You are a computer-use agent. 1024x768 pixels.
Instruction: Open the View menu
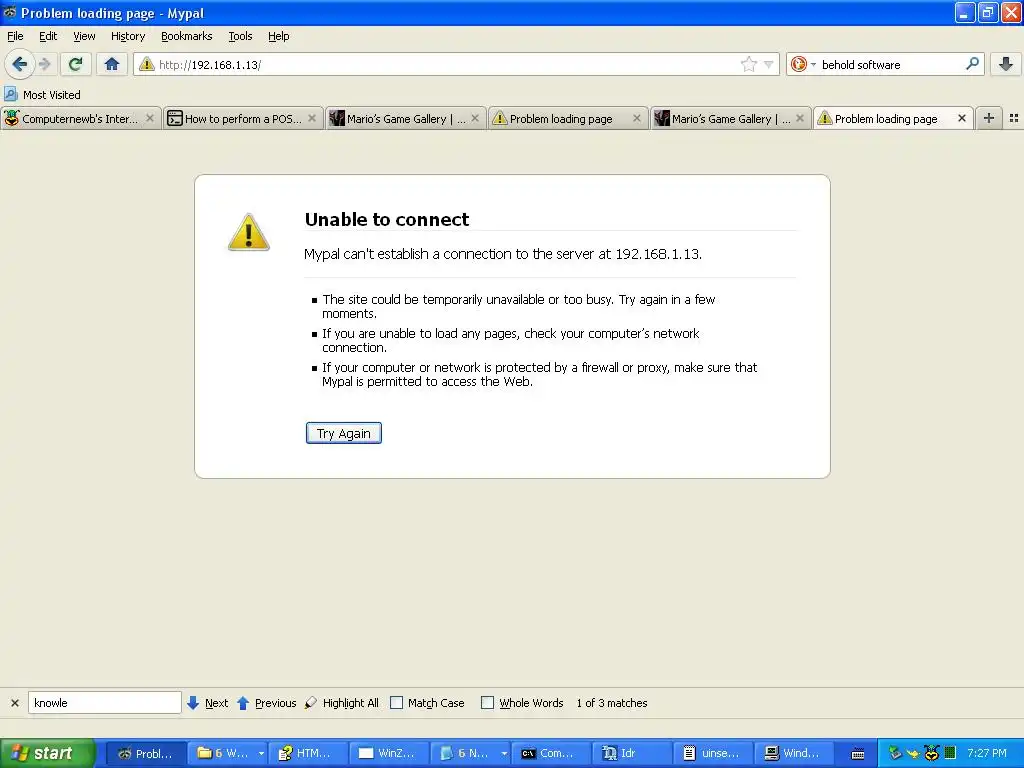pyautogui.click(x=84, y=36)
